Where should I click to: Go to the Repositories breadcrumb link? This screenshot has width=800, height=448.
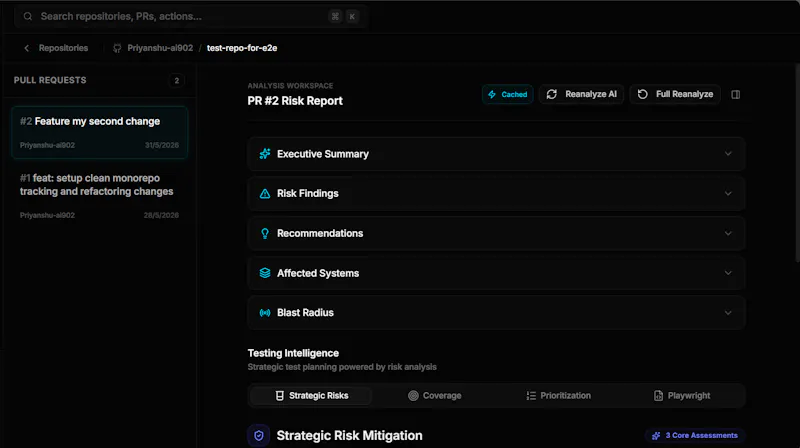pyautogui.click(x=63, y=48)
